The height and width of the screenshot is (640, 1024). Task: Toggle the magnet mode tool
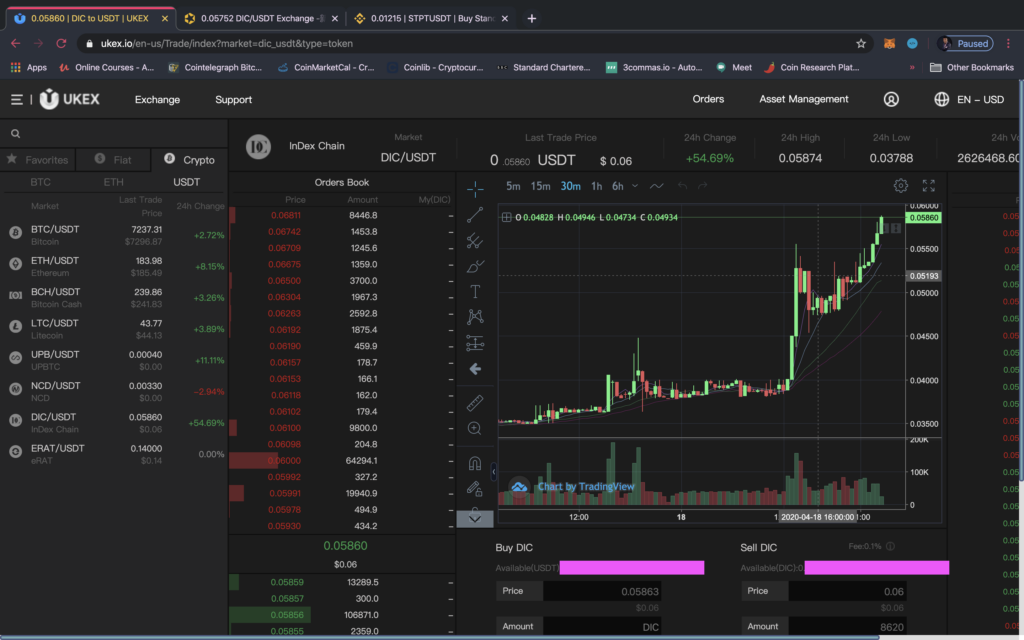click(x=475, y=463)
